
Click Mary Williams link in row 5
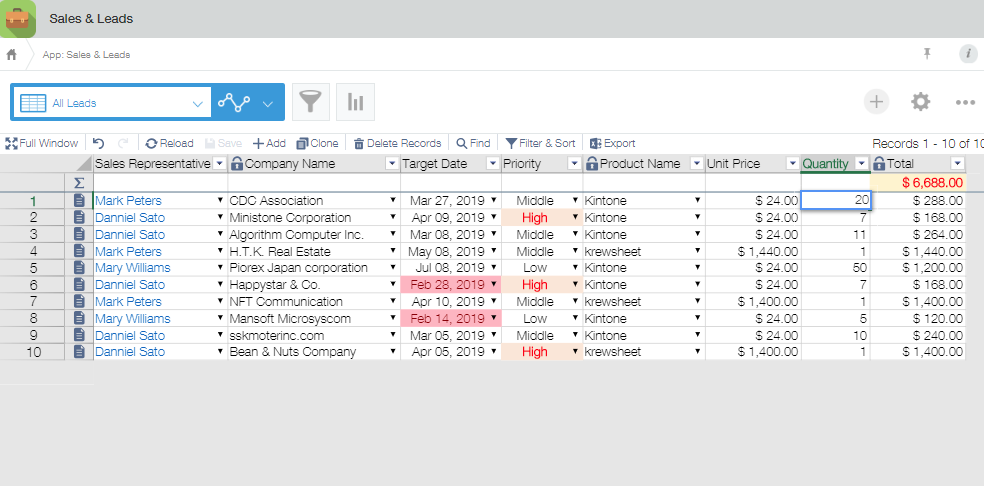click(132, 268)
